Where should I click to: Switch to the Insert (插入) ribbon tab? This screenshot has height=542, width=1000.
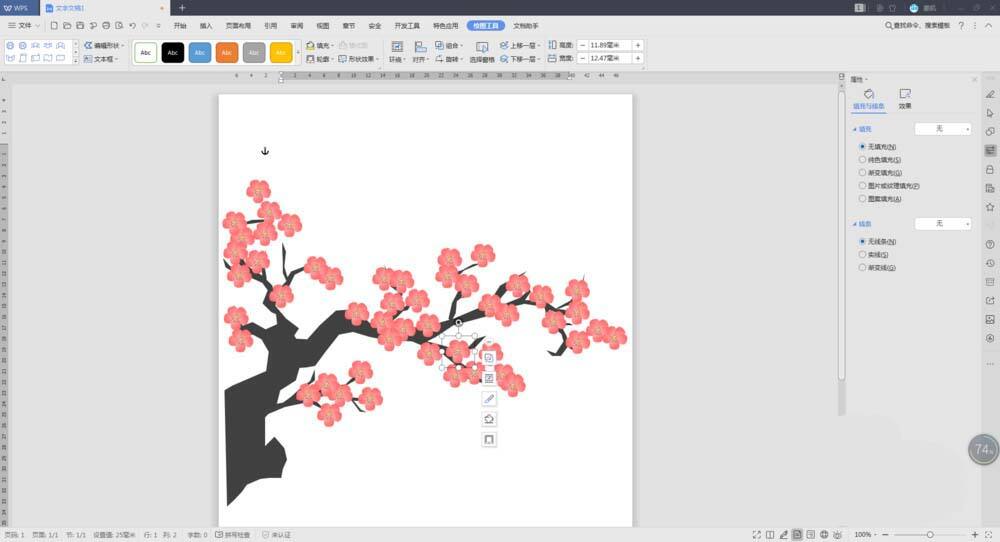pyautogui.click(x=206, y=25)
